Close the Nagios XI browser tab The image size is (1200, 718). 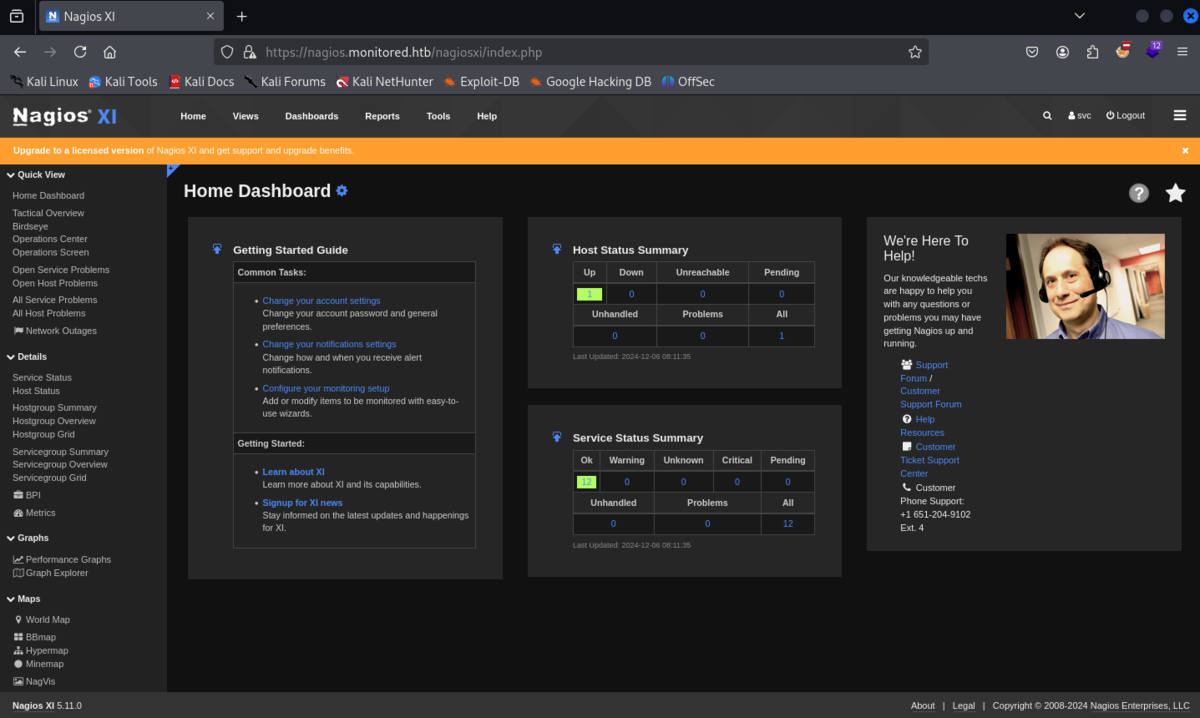pyautogui.click(x=210, y=16)
